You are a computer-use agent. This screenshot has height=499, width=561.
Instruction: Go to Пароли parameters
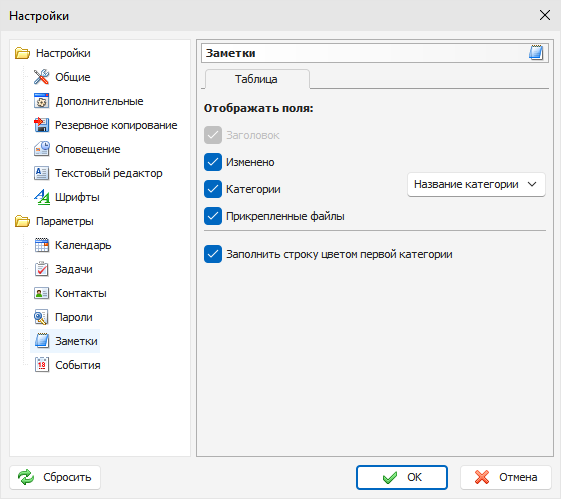74,317
